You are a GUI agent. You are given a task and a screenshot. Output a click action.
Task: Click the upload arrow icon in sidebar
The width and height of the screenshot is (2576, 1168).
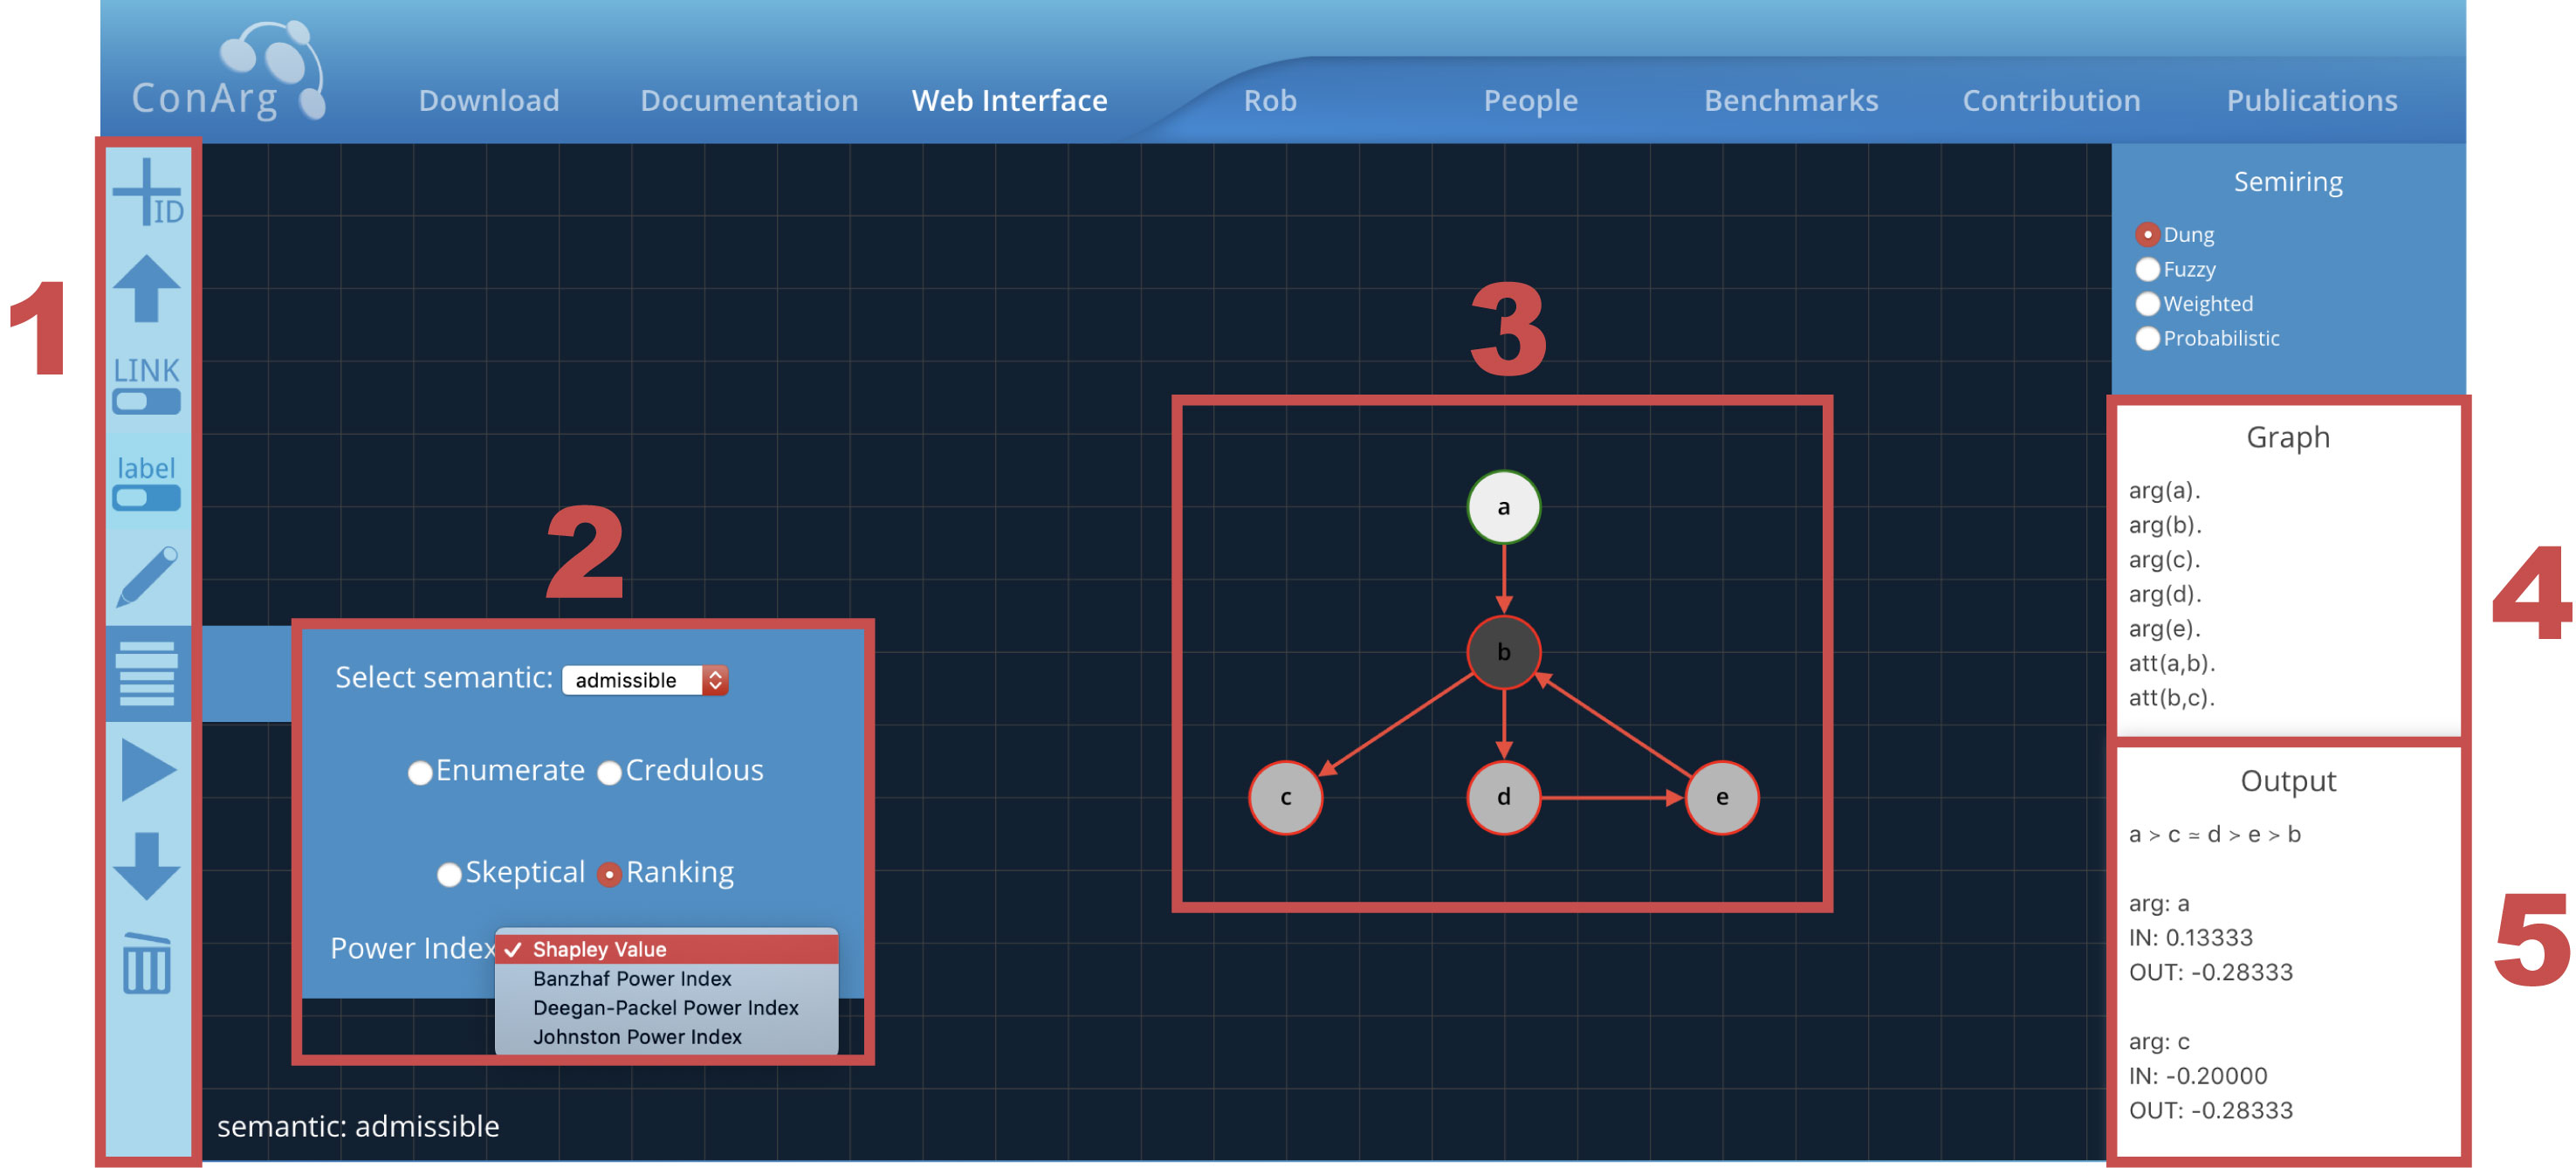tap(147, 288)
